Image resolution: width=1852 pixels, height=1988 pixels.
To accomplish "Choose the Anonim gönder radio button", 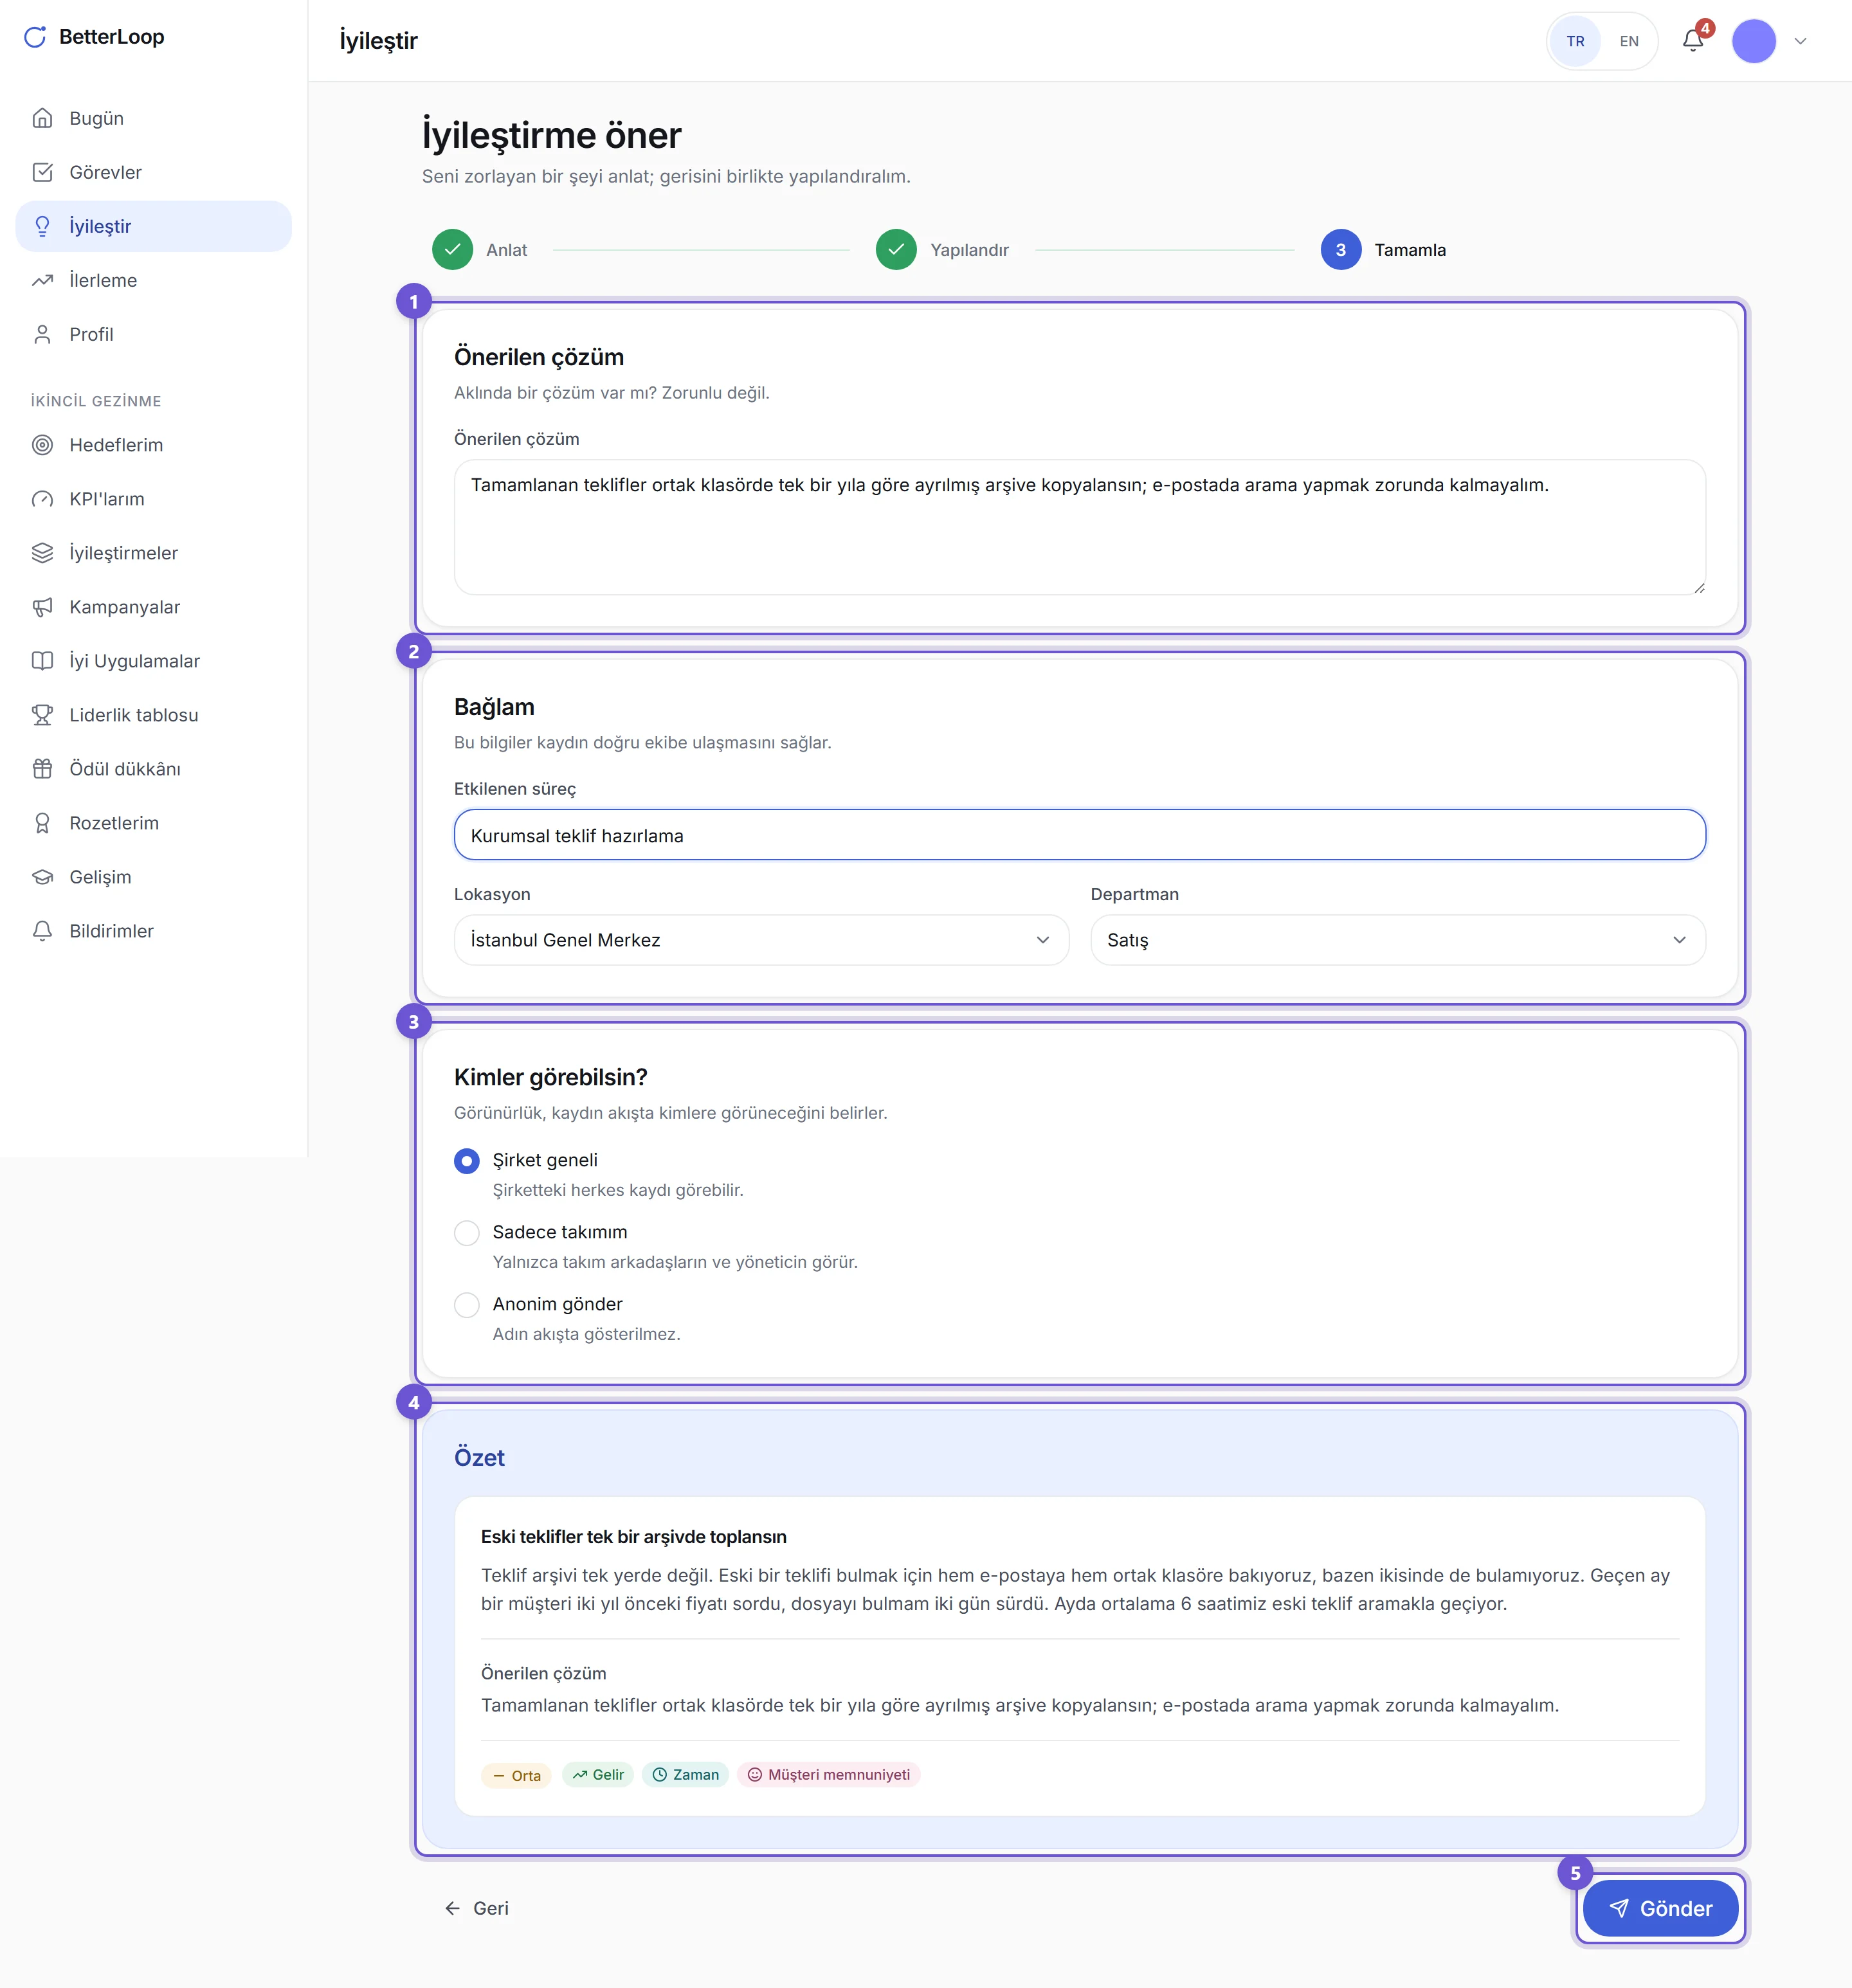I will pos(467,1305).
